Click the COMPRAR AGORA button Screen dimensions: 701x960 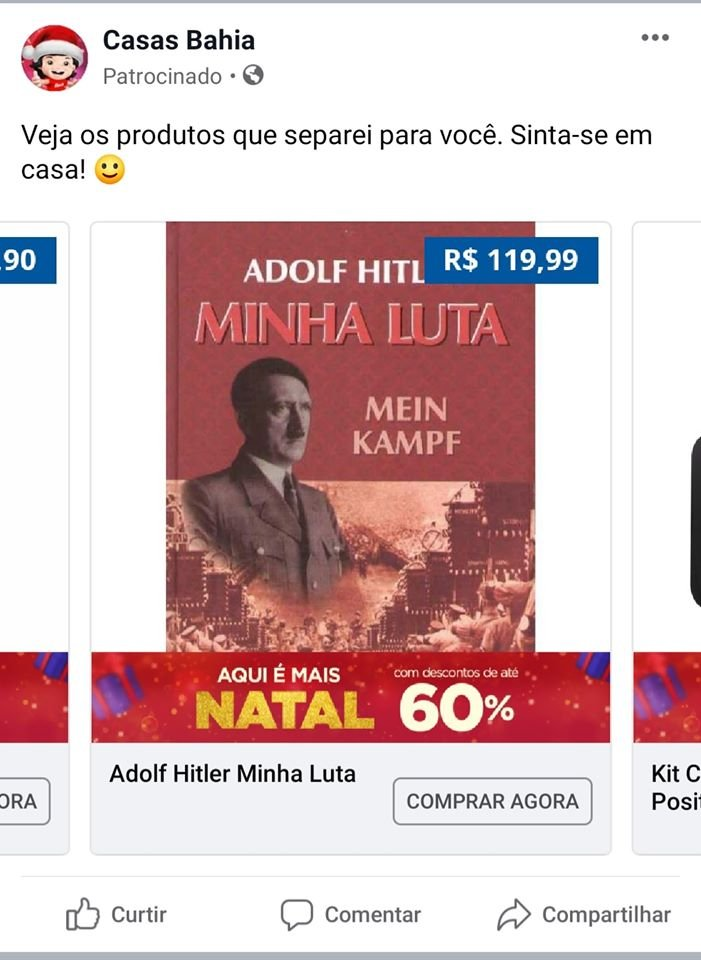(x=492, y=801)
